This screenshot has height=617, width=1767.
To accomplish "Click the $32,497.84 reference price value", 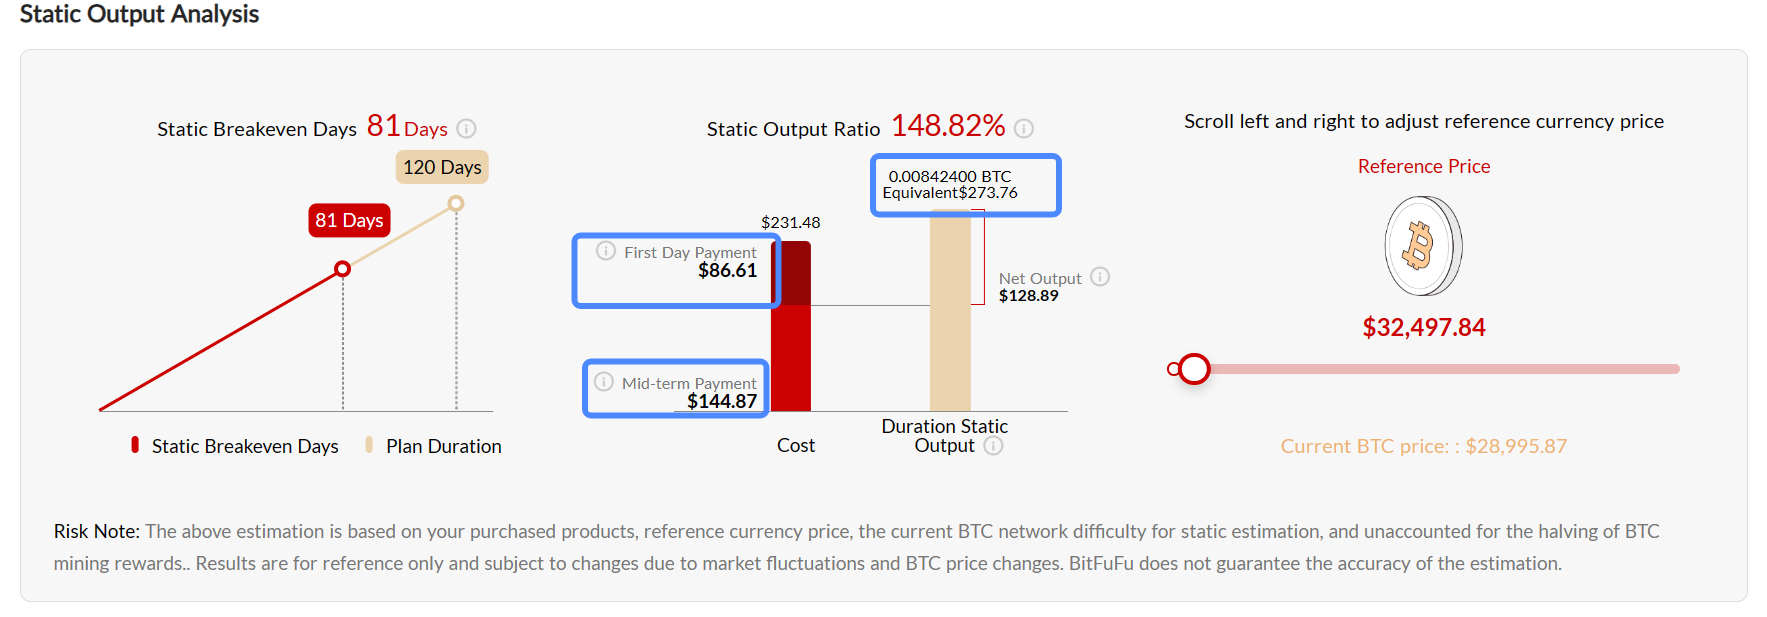I will 1423,327.
